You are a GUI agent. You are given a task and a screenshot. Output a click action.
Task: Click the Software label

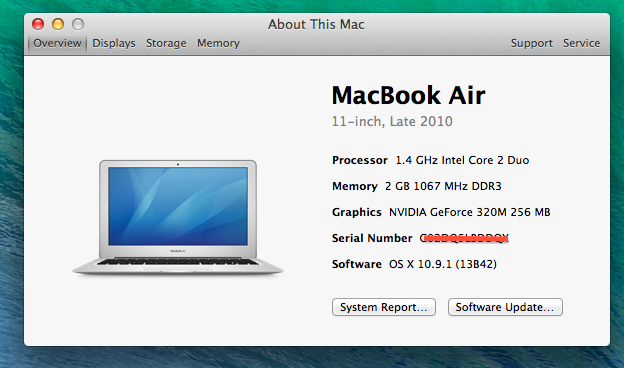[357, 264]
